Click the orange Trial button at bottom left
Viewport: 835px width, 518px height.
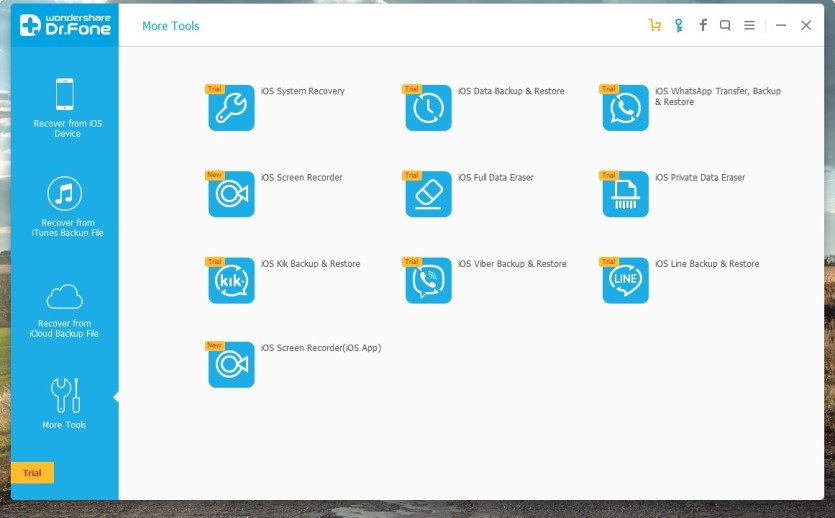pos(32,473)
